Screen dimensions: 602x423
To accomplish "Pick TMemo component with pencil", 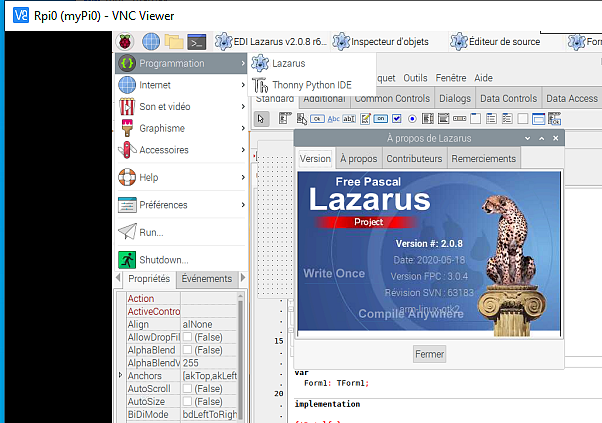I will (365, 119).
